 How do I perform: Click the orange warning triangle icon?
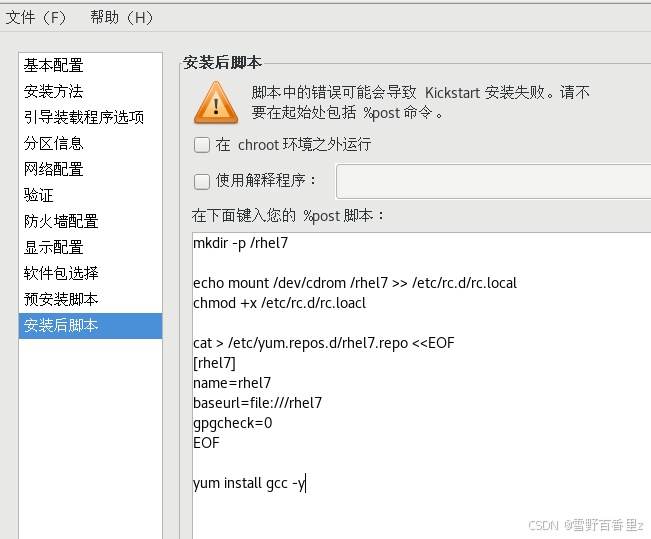(216, 103)
